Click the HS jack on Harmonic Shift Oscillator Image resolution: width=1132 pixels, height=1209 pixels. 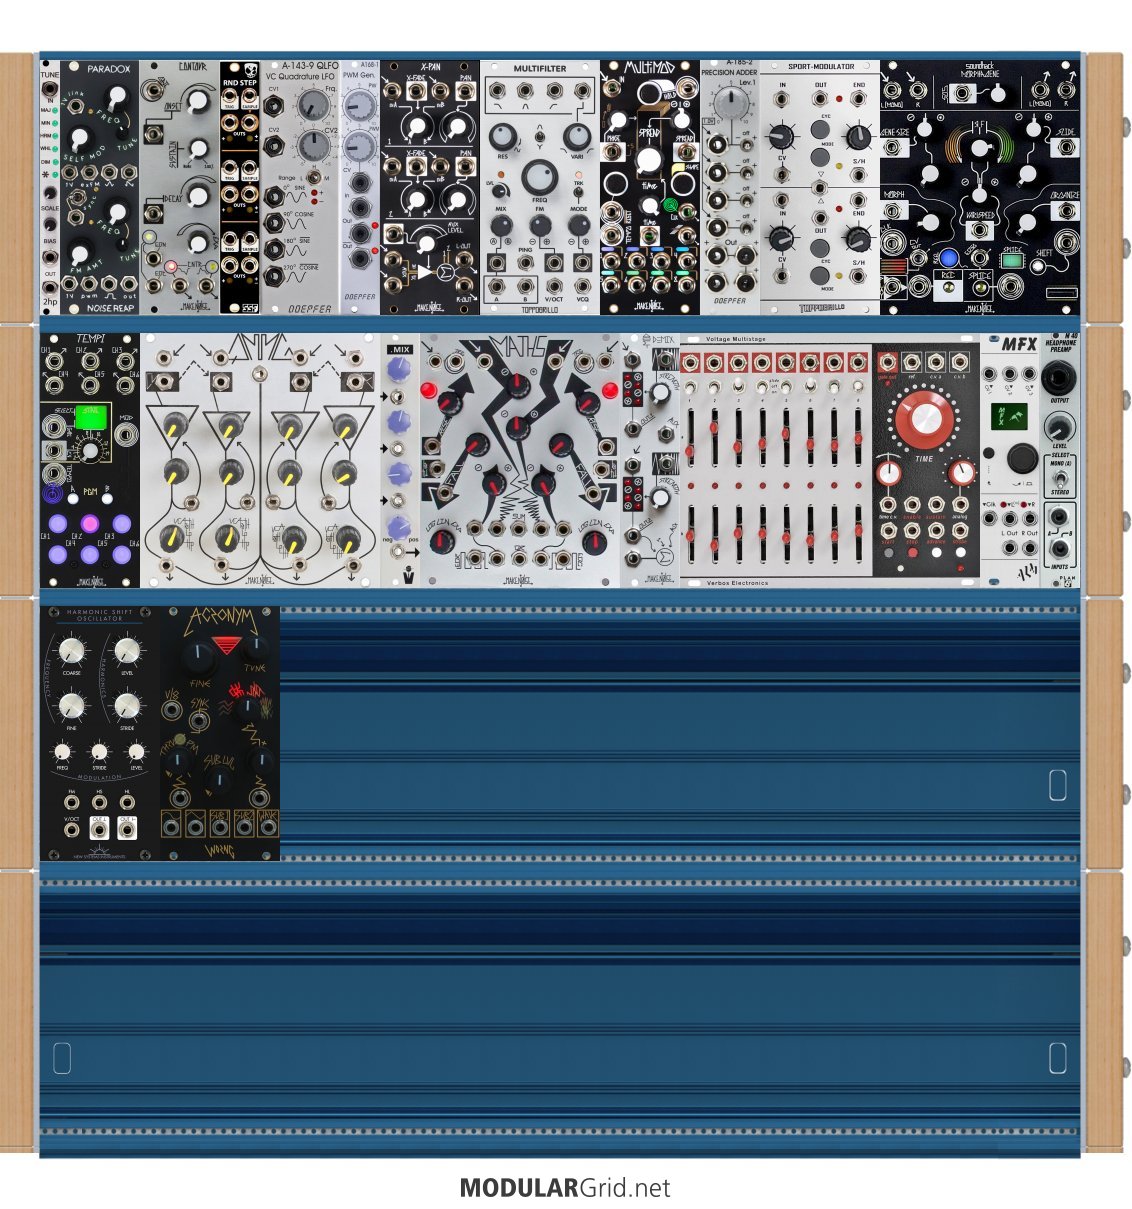click(x=100, y=803)
